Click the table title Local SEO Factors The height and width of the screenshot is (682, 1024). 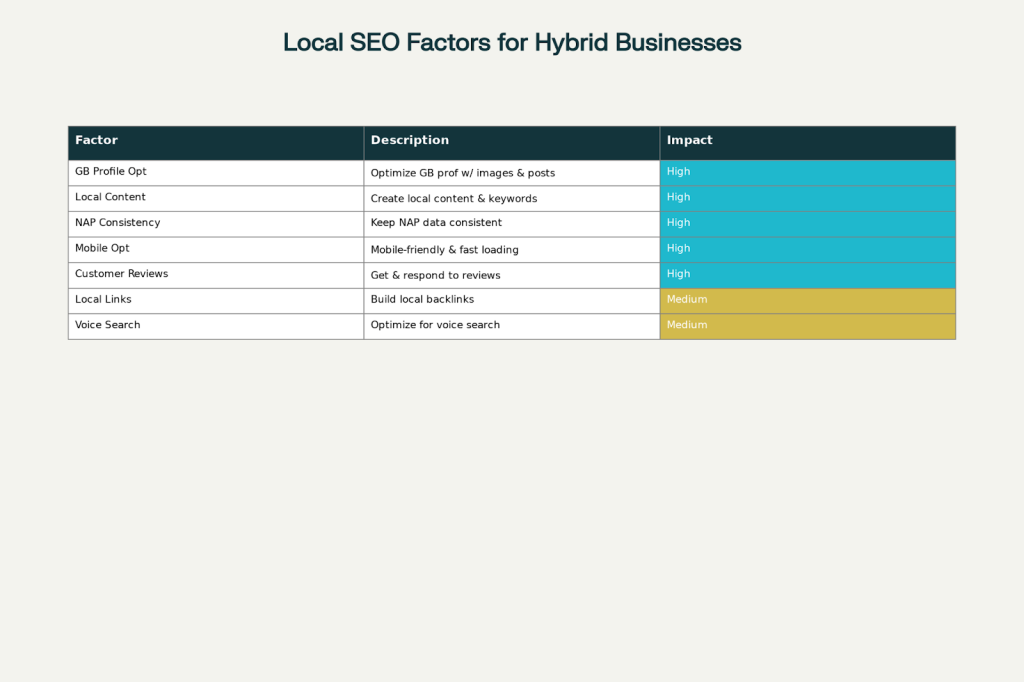[x=512, y=42]
